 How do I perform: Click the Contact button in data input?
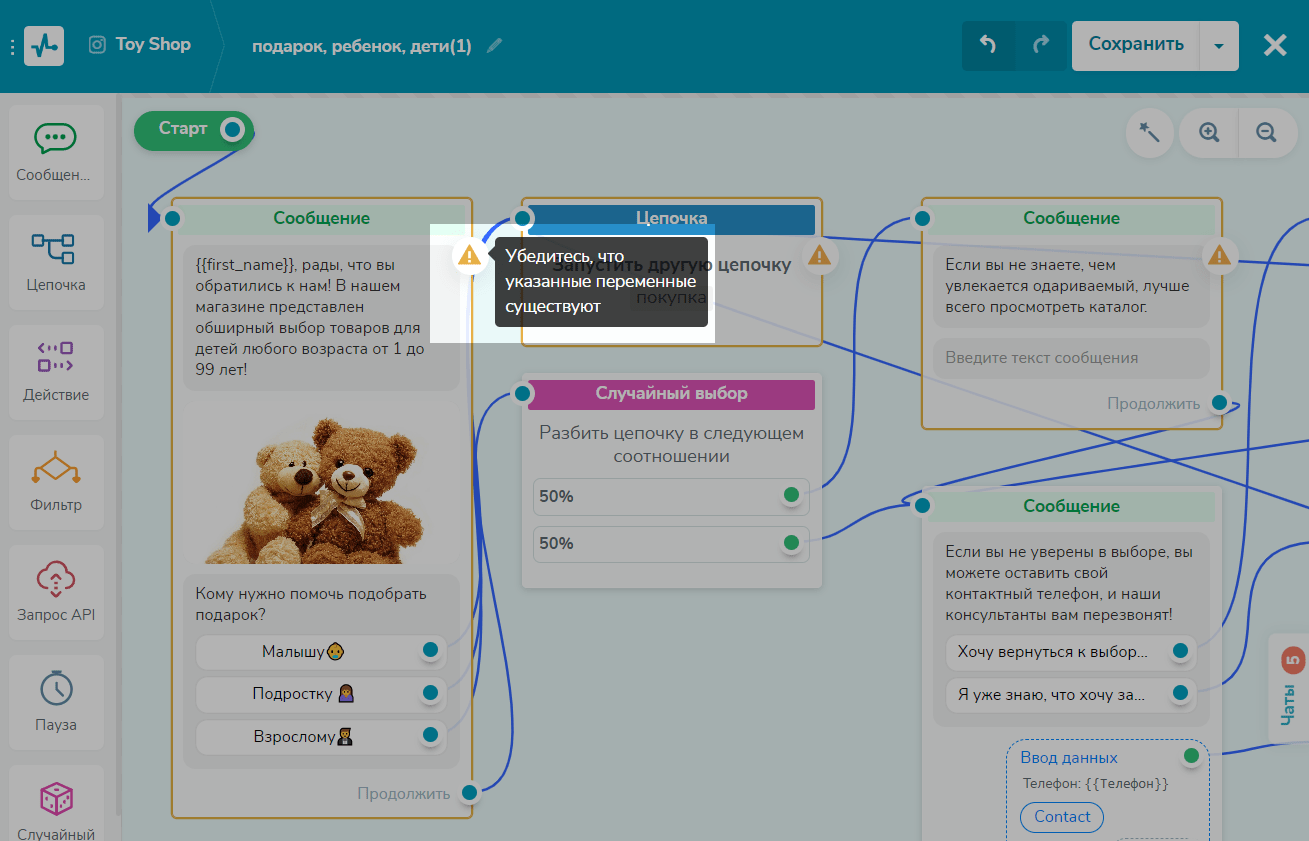click(x=1062, y=817)
